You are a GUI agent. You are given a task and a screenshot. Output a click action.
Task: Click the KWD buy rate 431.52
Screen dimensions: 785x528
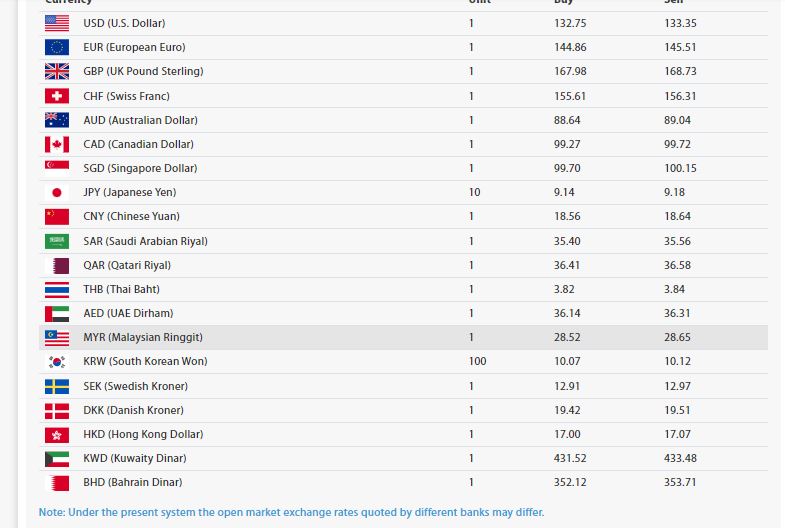[570, 458]
